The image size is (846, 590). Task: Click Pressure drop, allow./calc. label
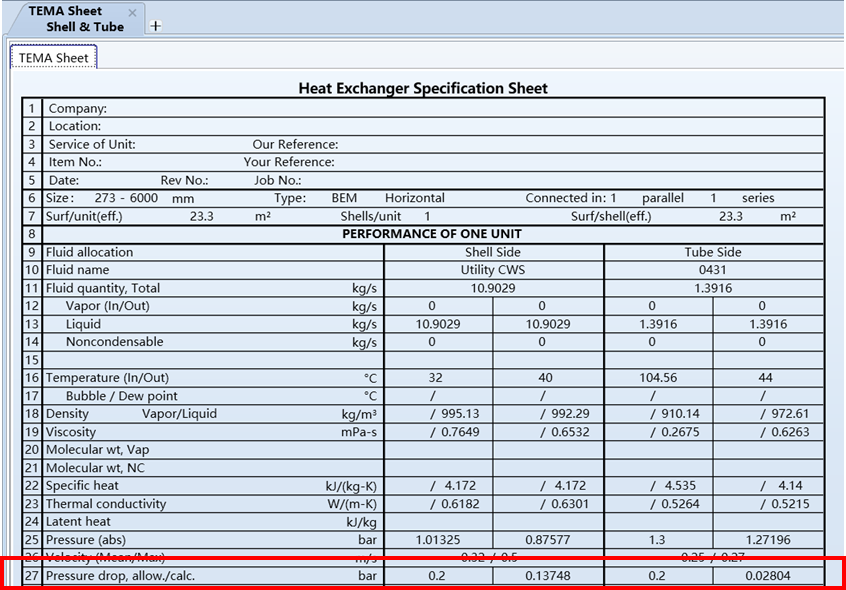click(x=120, y=576)
